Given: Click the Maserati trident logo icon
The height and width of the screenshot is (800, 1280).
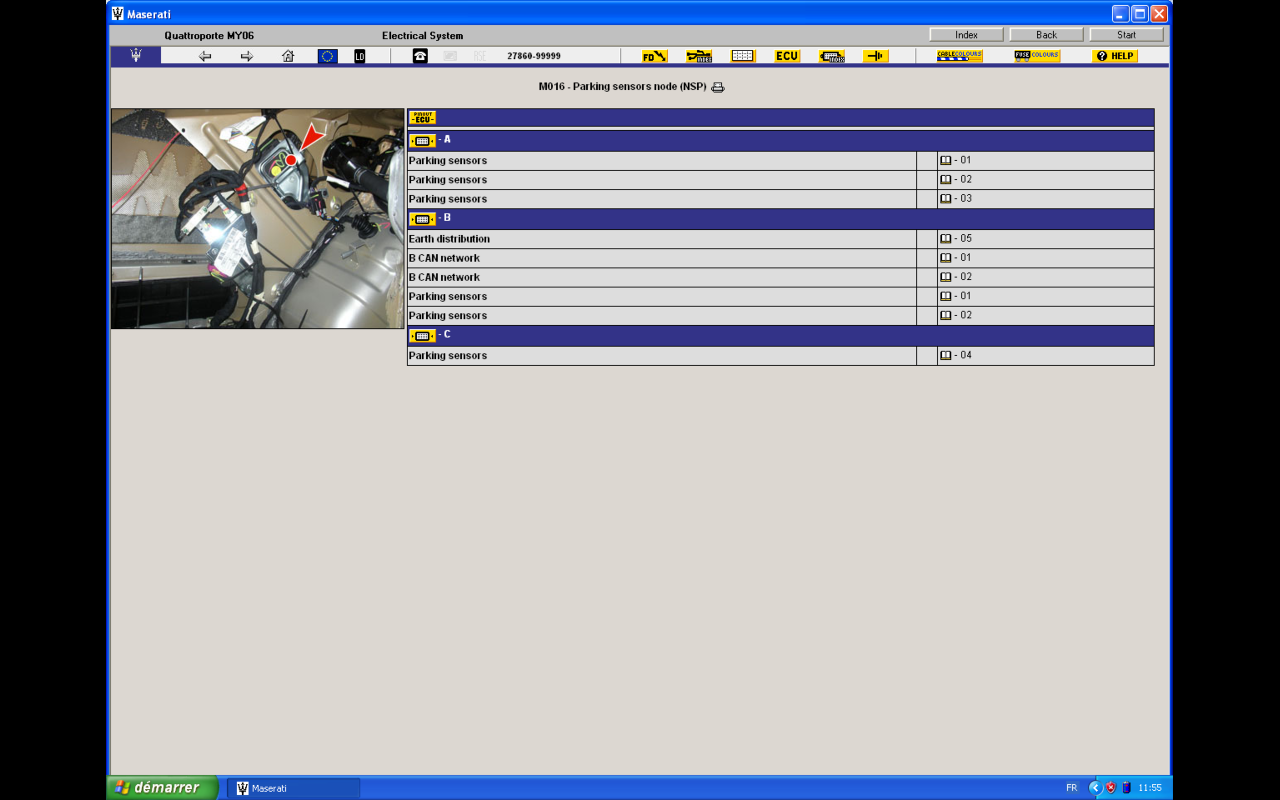Looking at the screenshot, I should point(136,56).
